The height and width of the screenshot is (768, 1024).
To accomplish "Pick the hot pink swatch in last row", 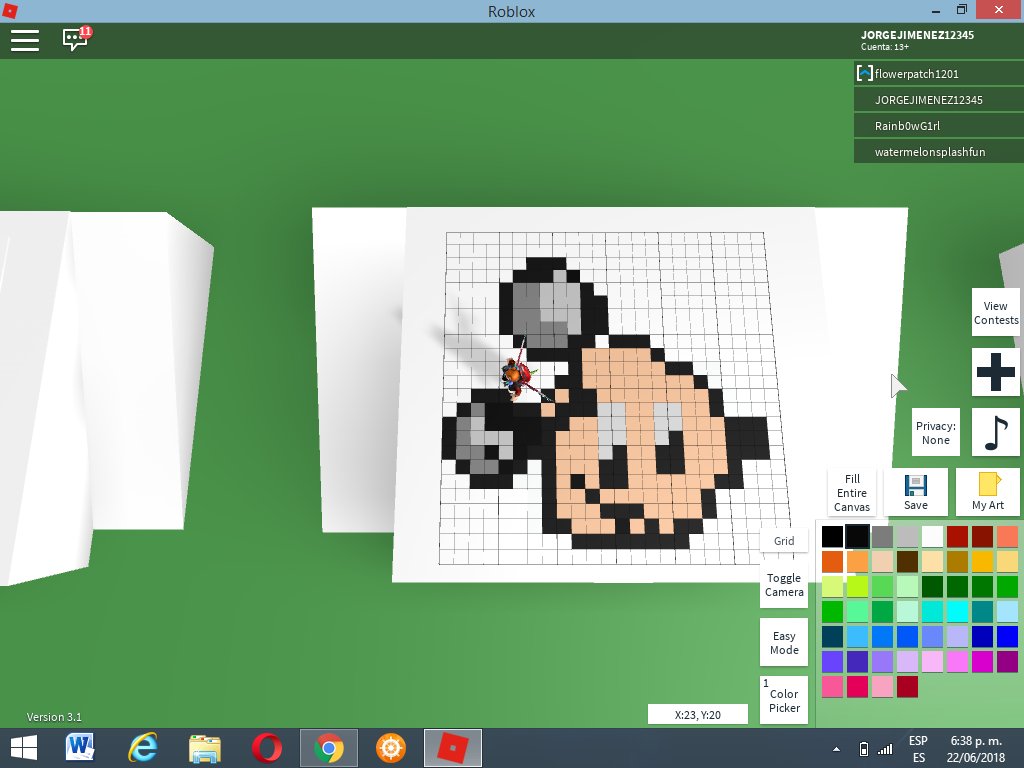I will click(x=832, y=686).
